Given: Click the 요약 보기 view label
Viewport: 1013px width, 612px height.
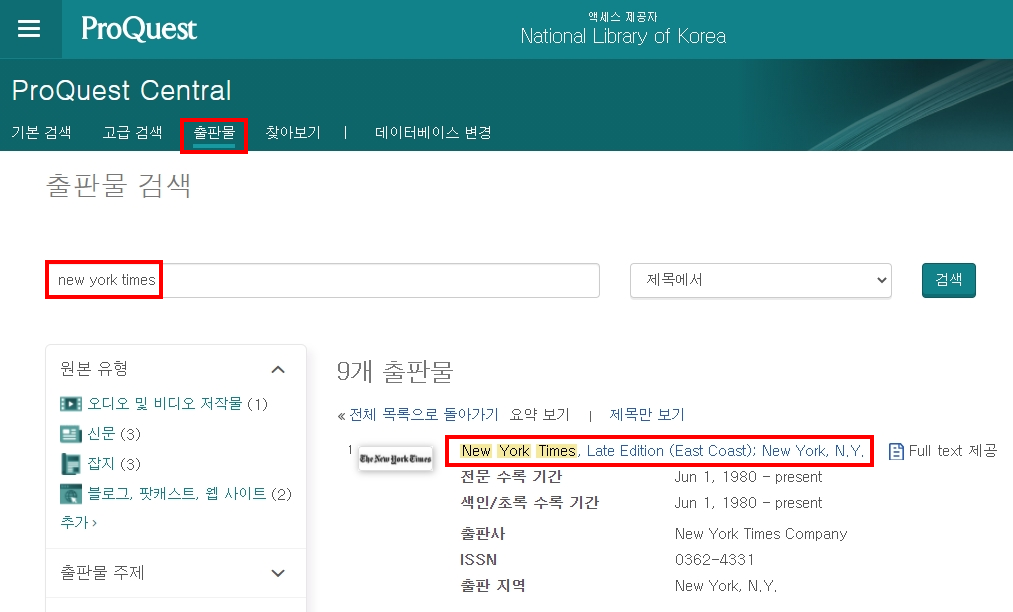Looking at the screenshot, I should point(539,415).
